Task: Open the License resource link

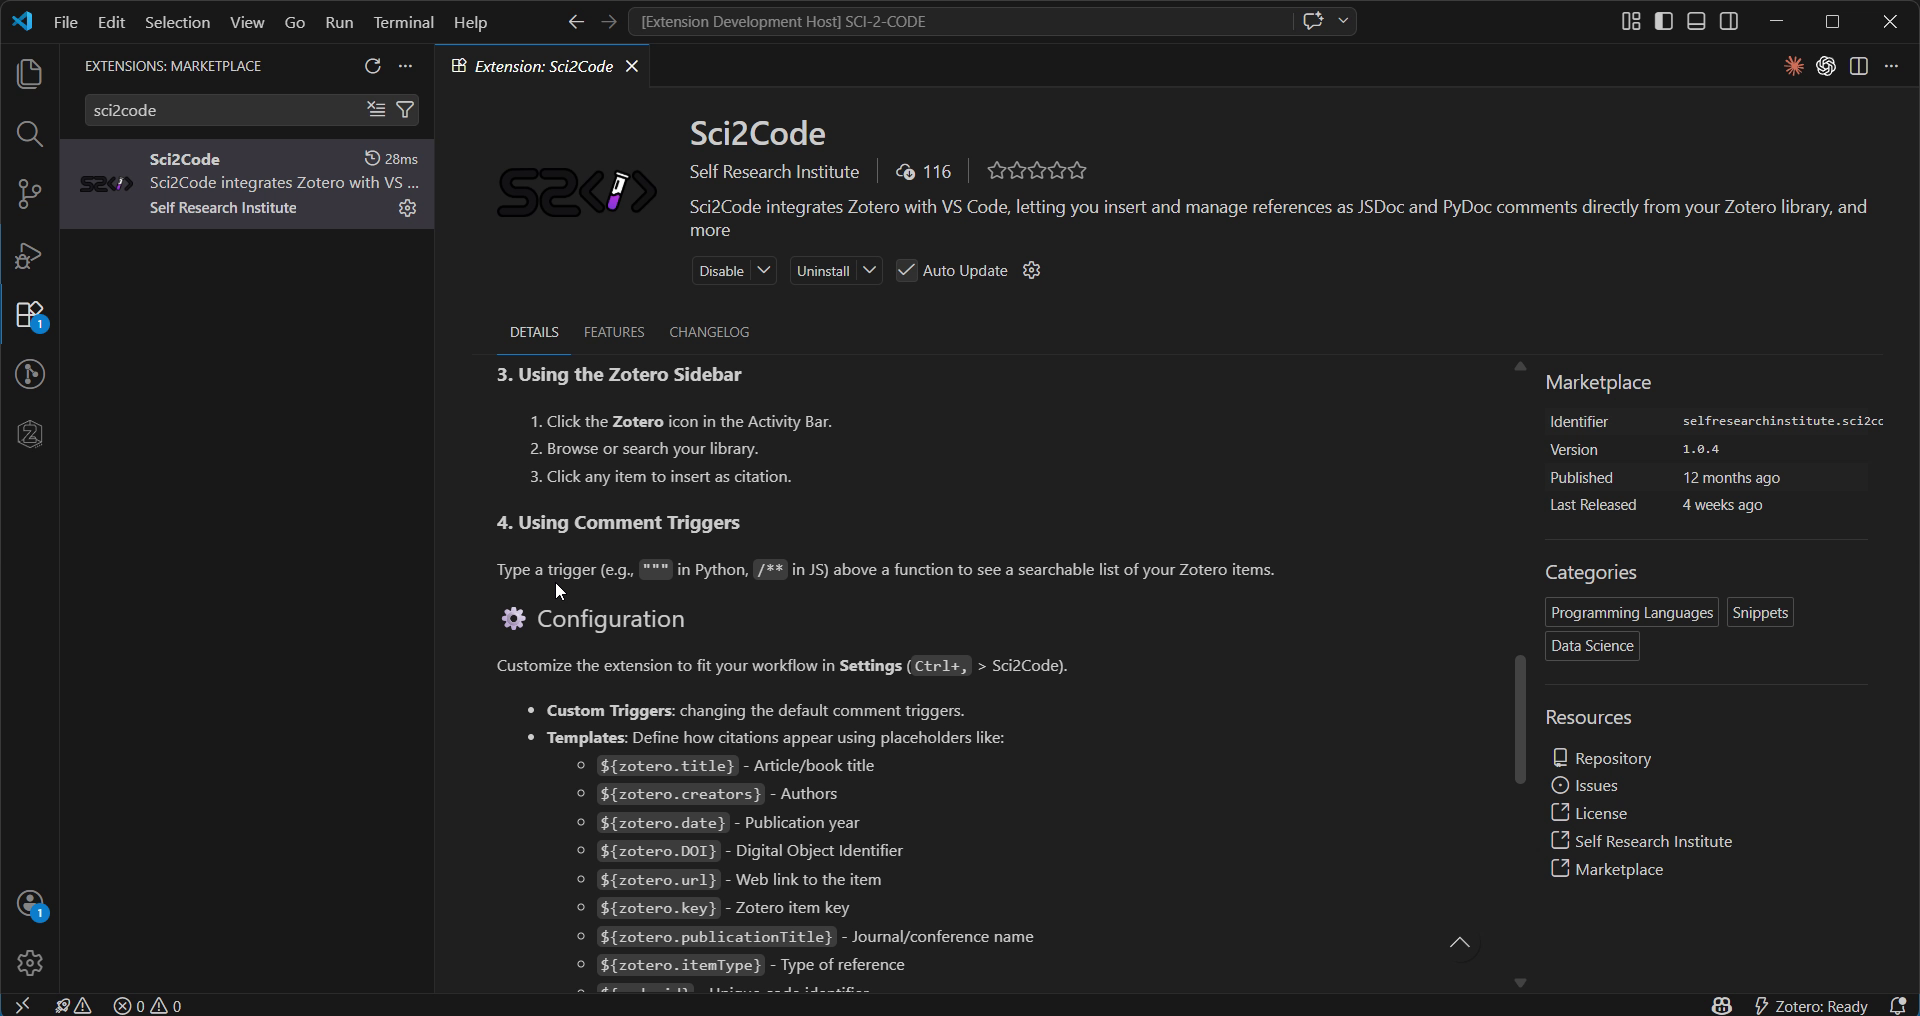Action: pos(1600,814)
